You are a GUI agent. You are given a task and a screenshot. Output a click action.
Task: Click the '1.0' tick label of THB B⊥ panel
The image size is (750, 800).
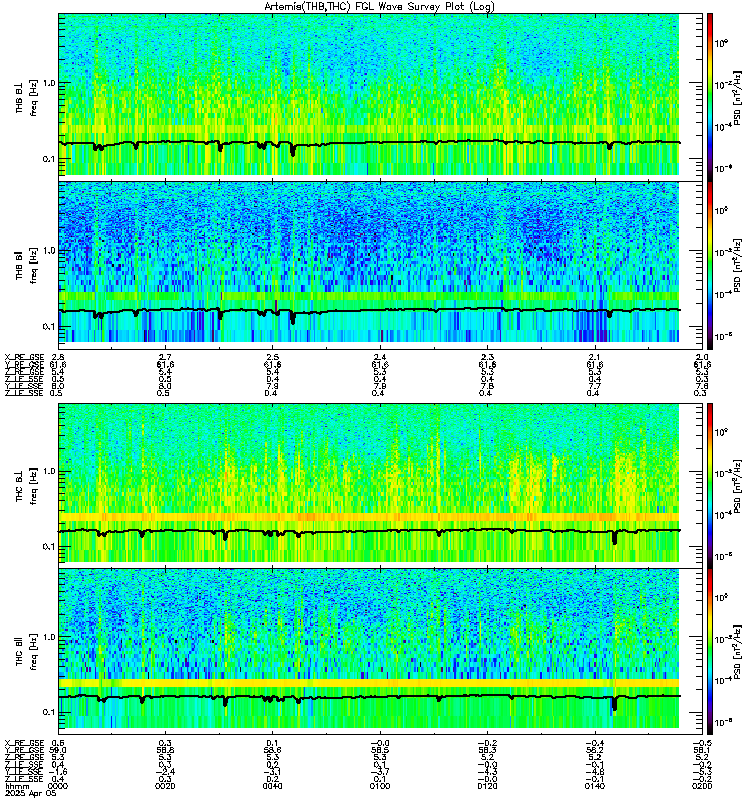coord(49,83)
